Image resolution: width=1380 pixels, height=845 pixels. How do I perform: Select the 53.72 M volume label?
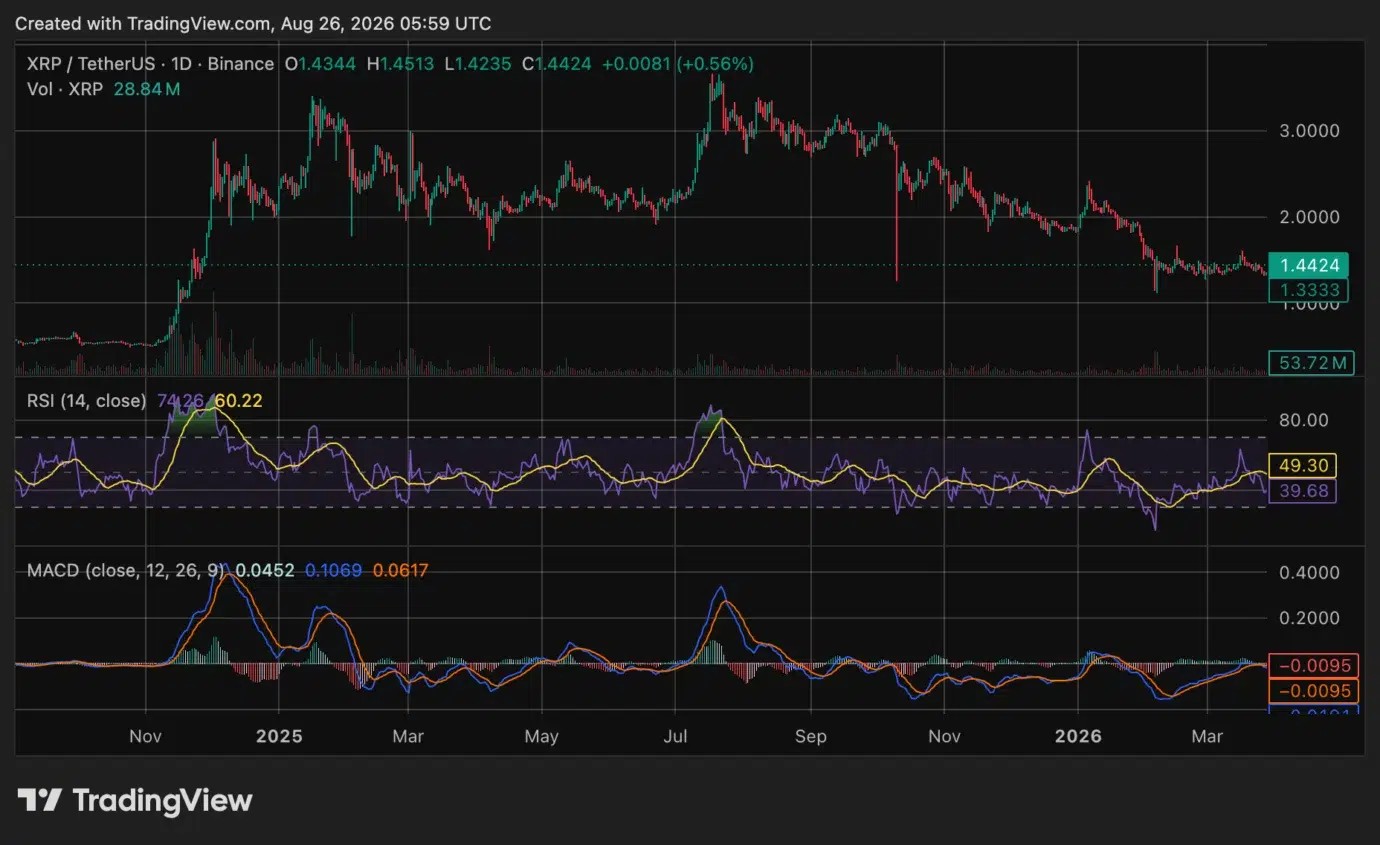1311,362
